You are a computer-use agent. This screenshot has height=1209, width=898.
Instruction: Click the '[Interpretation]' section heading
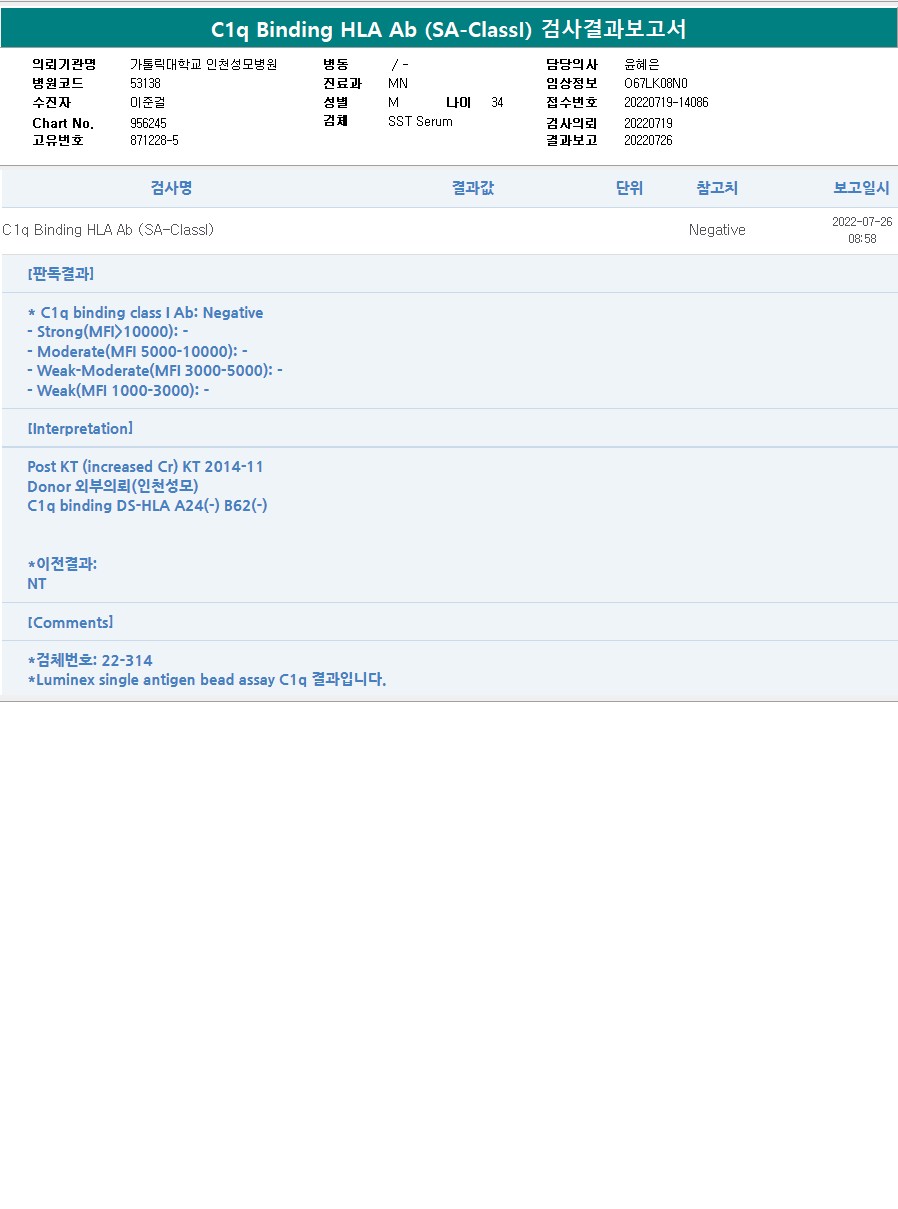80,428
